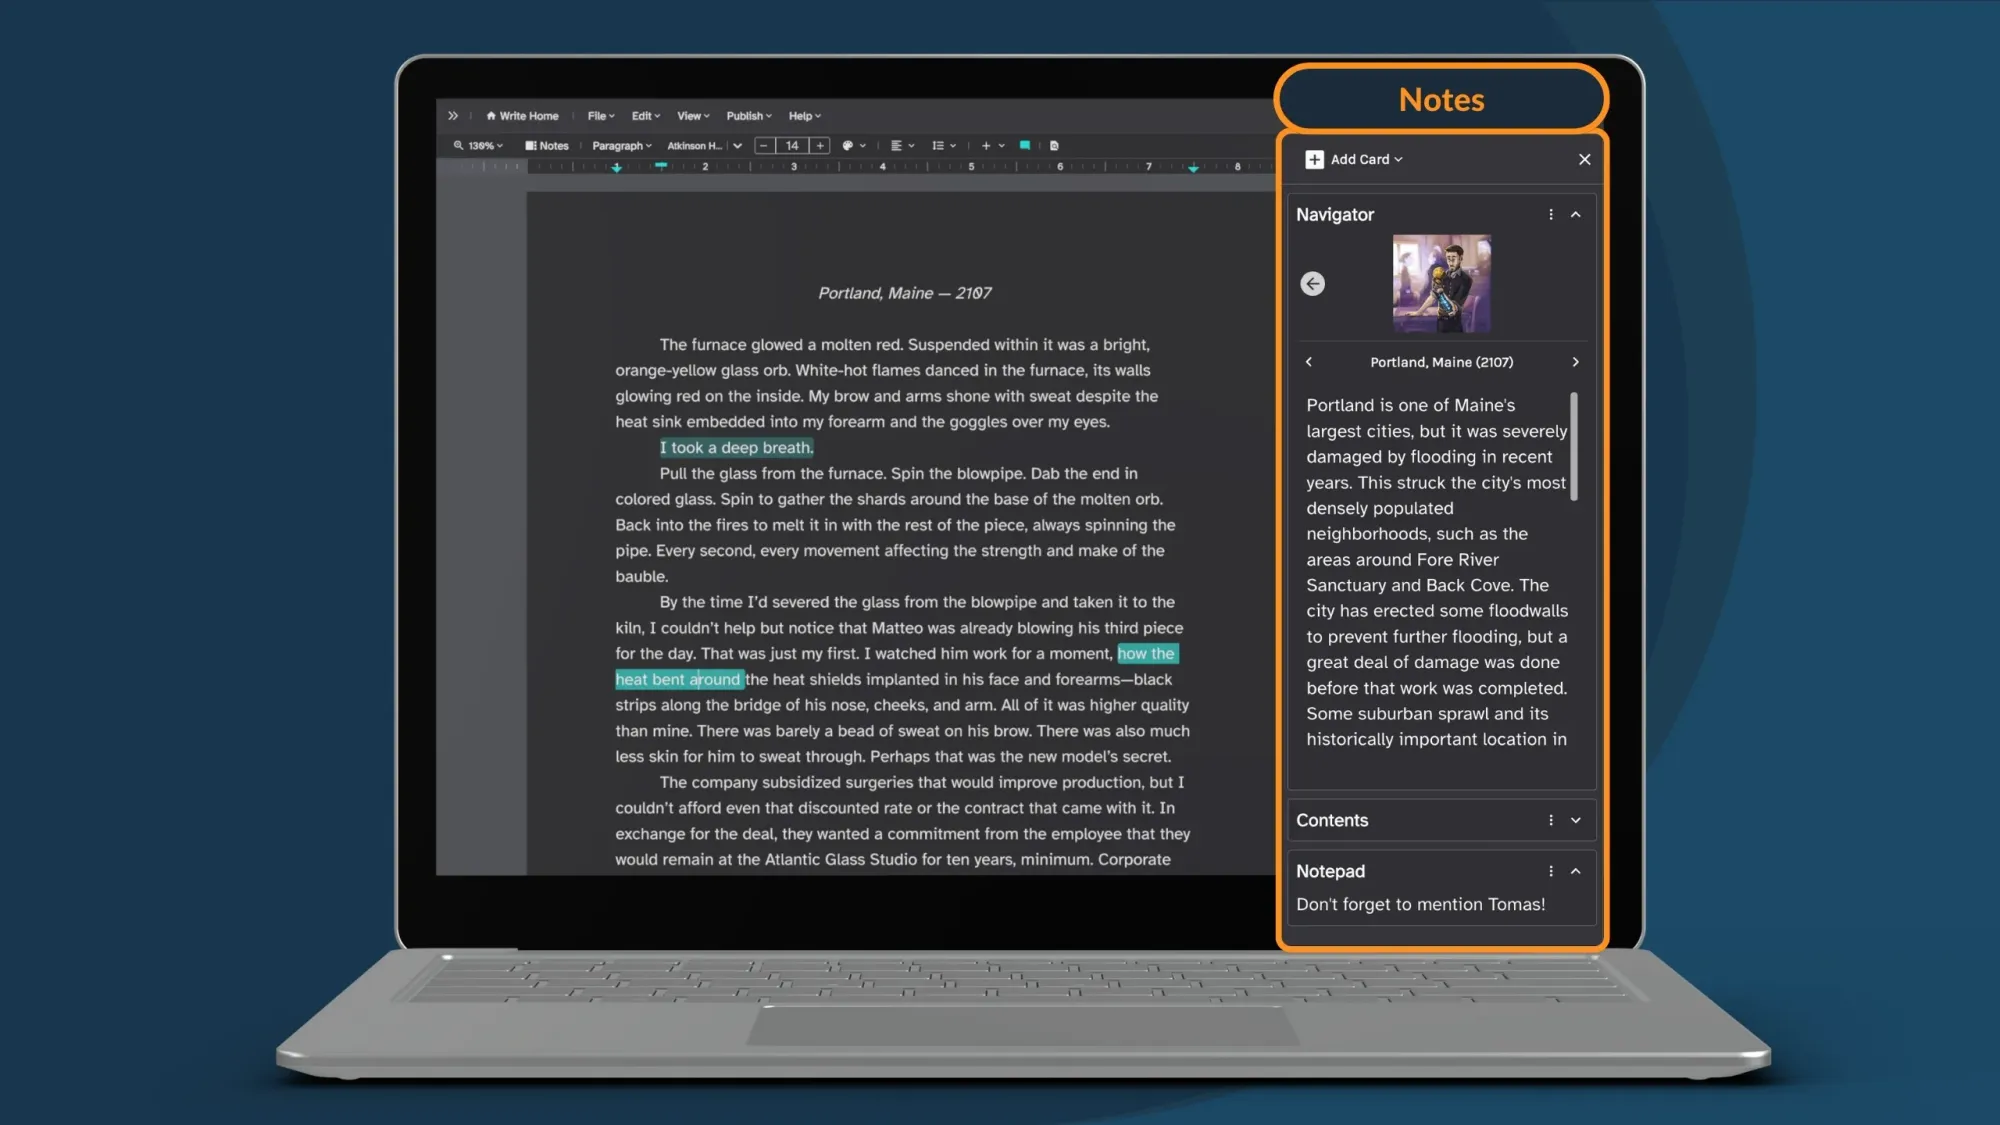
Task: Open the Atkinson font family dropdown
Action: coord(700,145)
